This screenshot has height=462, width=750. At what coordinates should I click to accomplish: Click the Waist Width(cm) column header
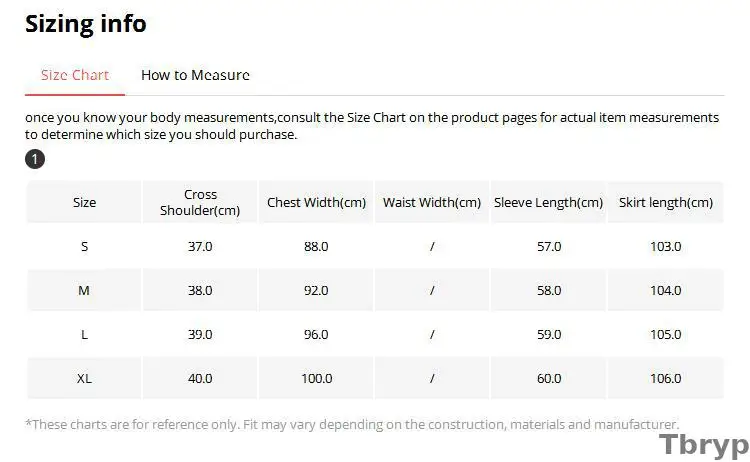point(432,203)
